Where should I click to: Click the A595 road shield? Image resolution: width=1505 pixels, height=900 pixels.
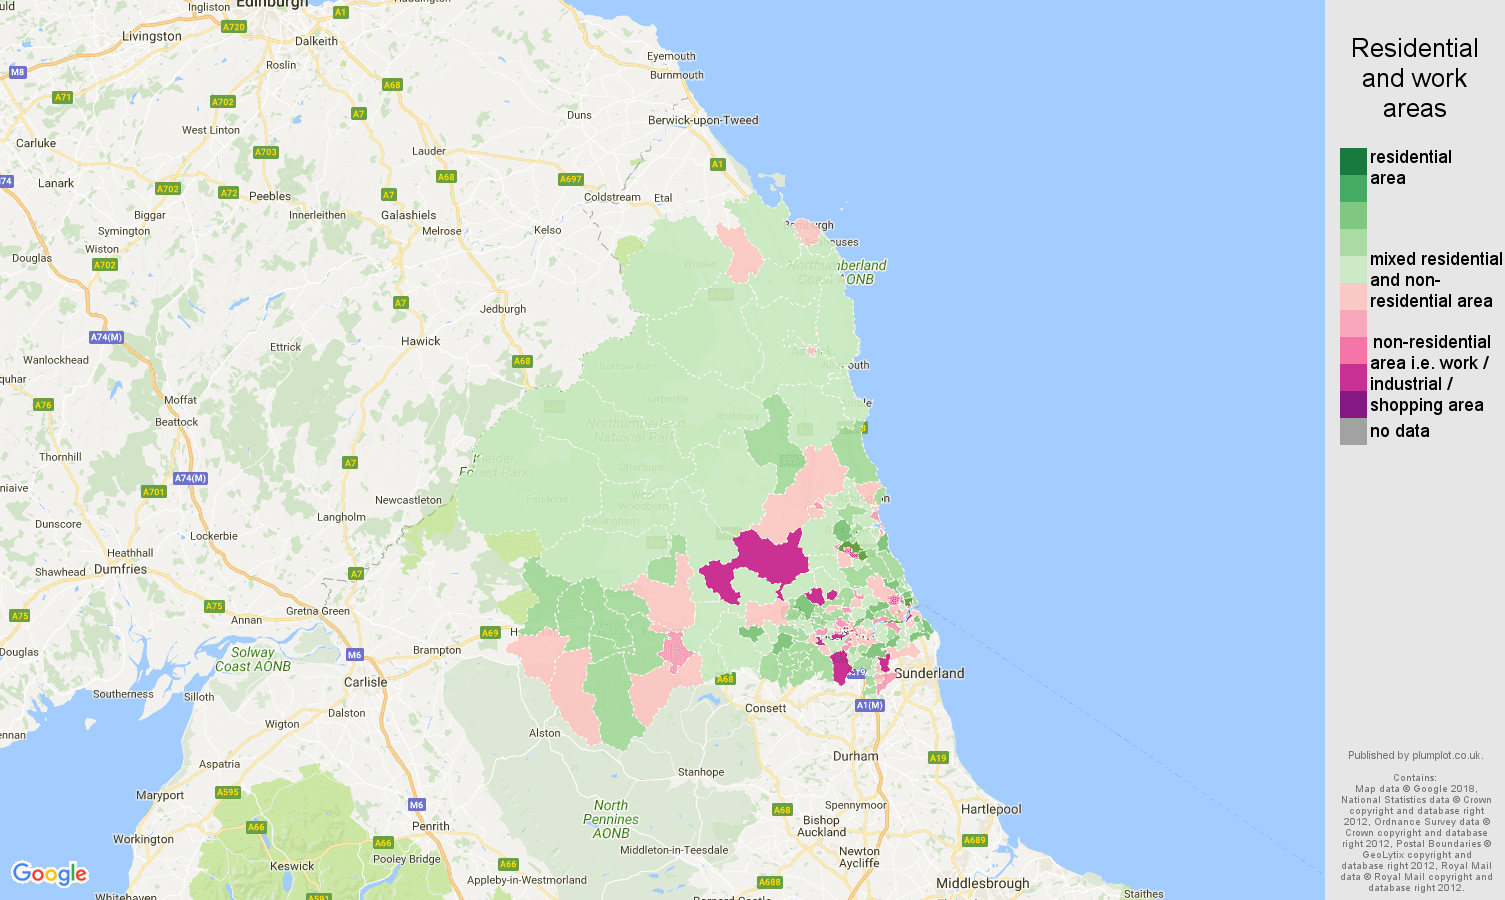tap(228, 792)
